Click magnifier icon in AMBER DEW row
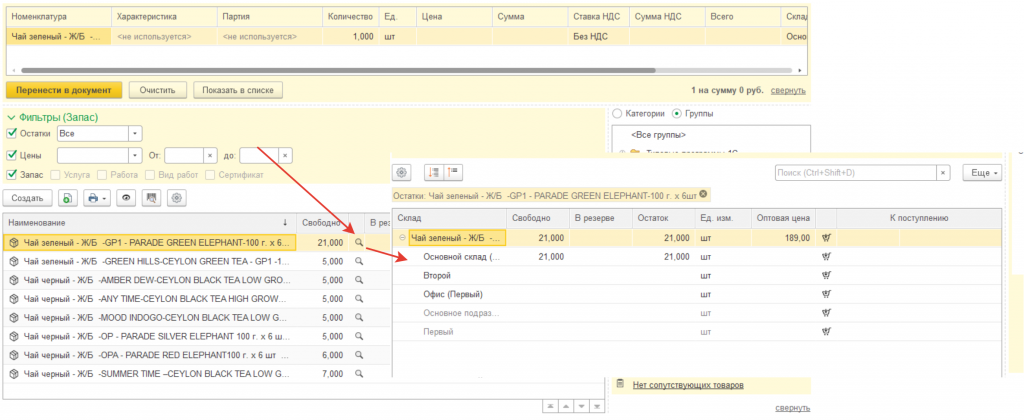This screenshot has height=420, width=1024. point(358,280)
